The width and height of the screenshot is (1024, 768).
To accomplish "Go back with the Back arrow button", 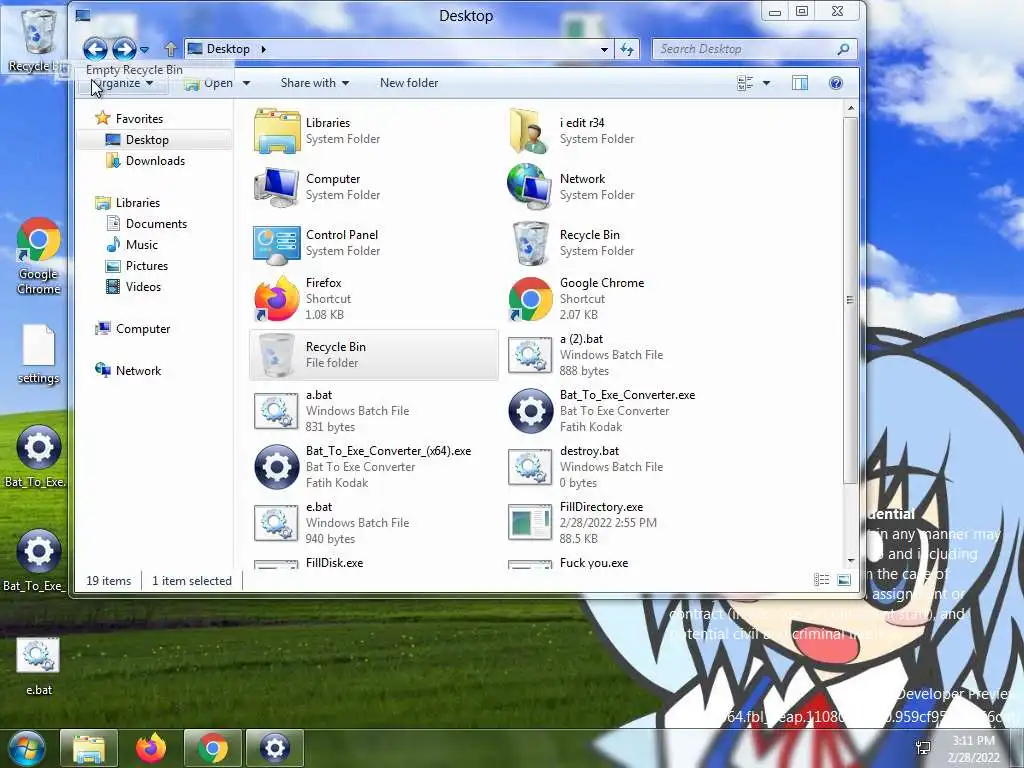I will tap(95, 49).
